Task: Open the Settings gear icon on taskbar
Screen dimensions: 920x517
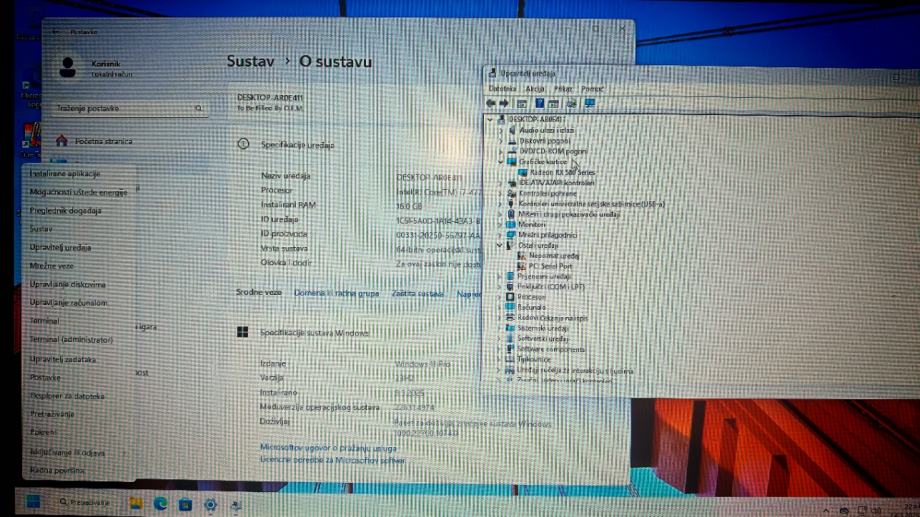Action: (210, 505)
